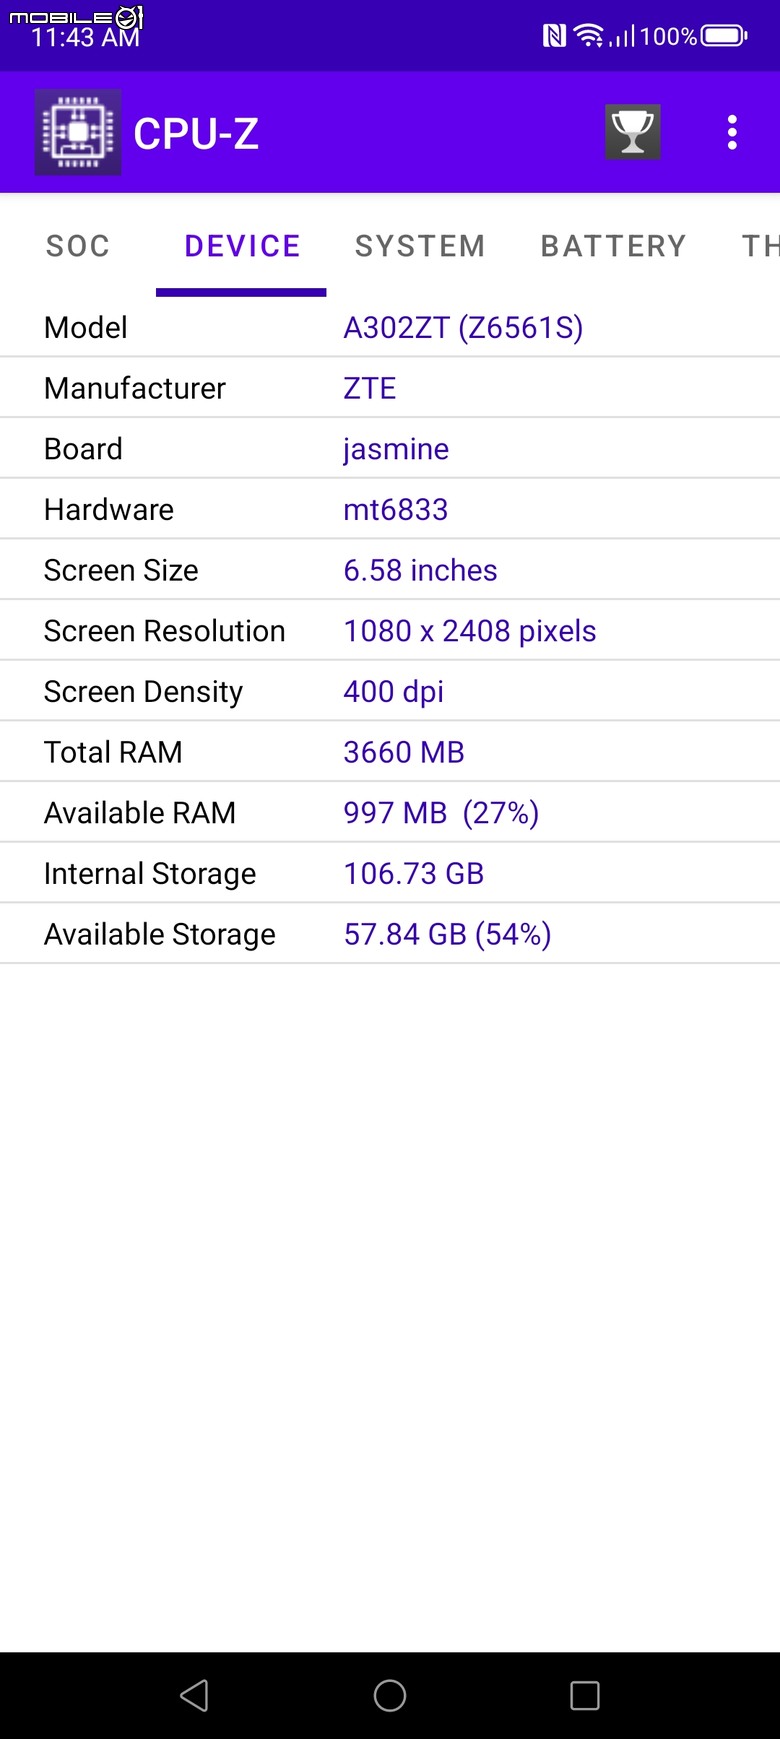
Task: Select the DEVICE tab
Action: pos(242,246)
